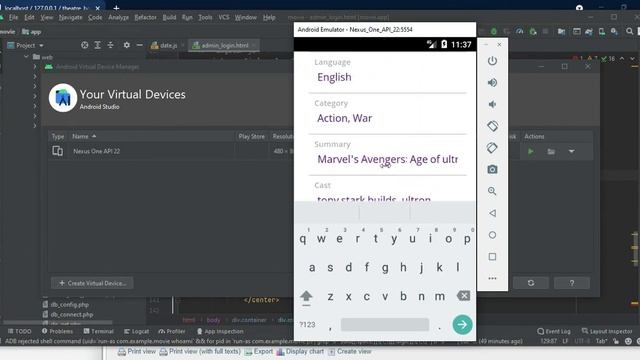The width and height of the screenshot is (640, 360).
Task: Click the Category field Action, War
Action: click(387, 118)
